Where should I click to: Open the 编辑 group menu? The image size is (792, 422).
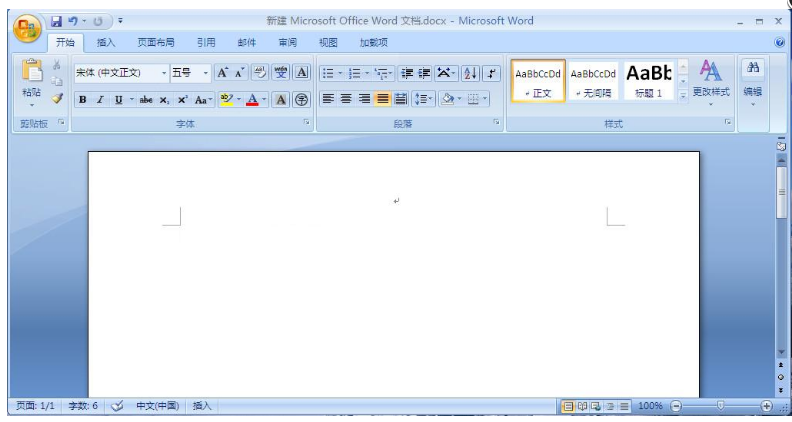point(753,83)
